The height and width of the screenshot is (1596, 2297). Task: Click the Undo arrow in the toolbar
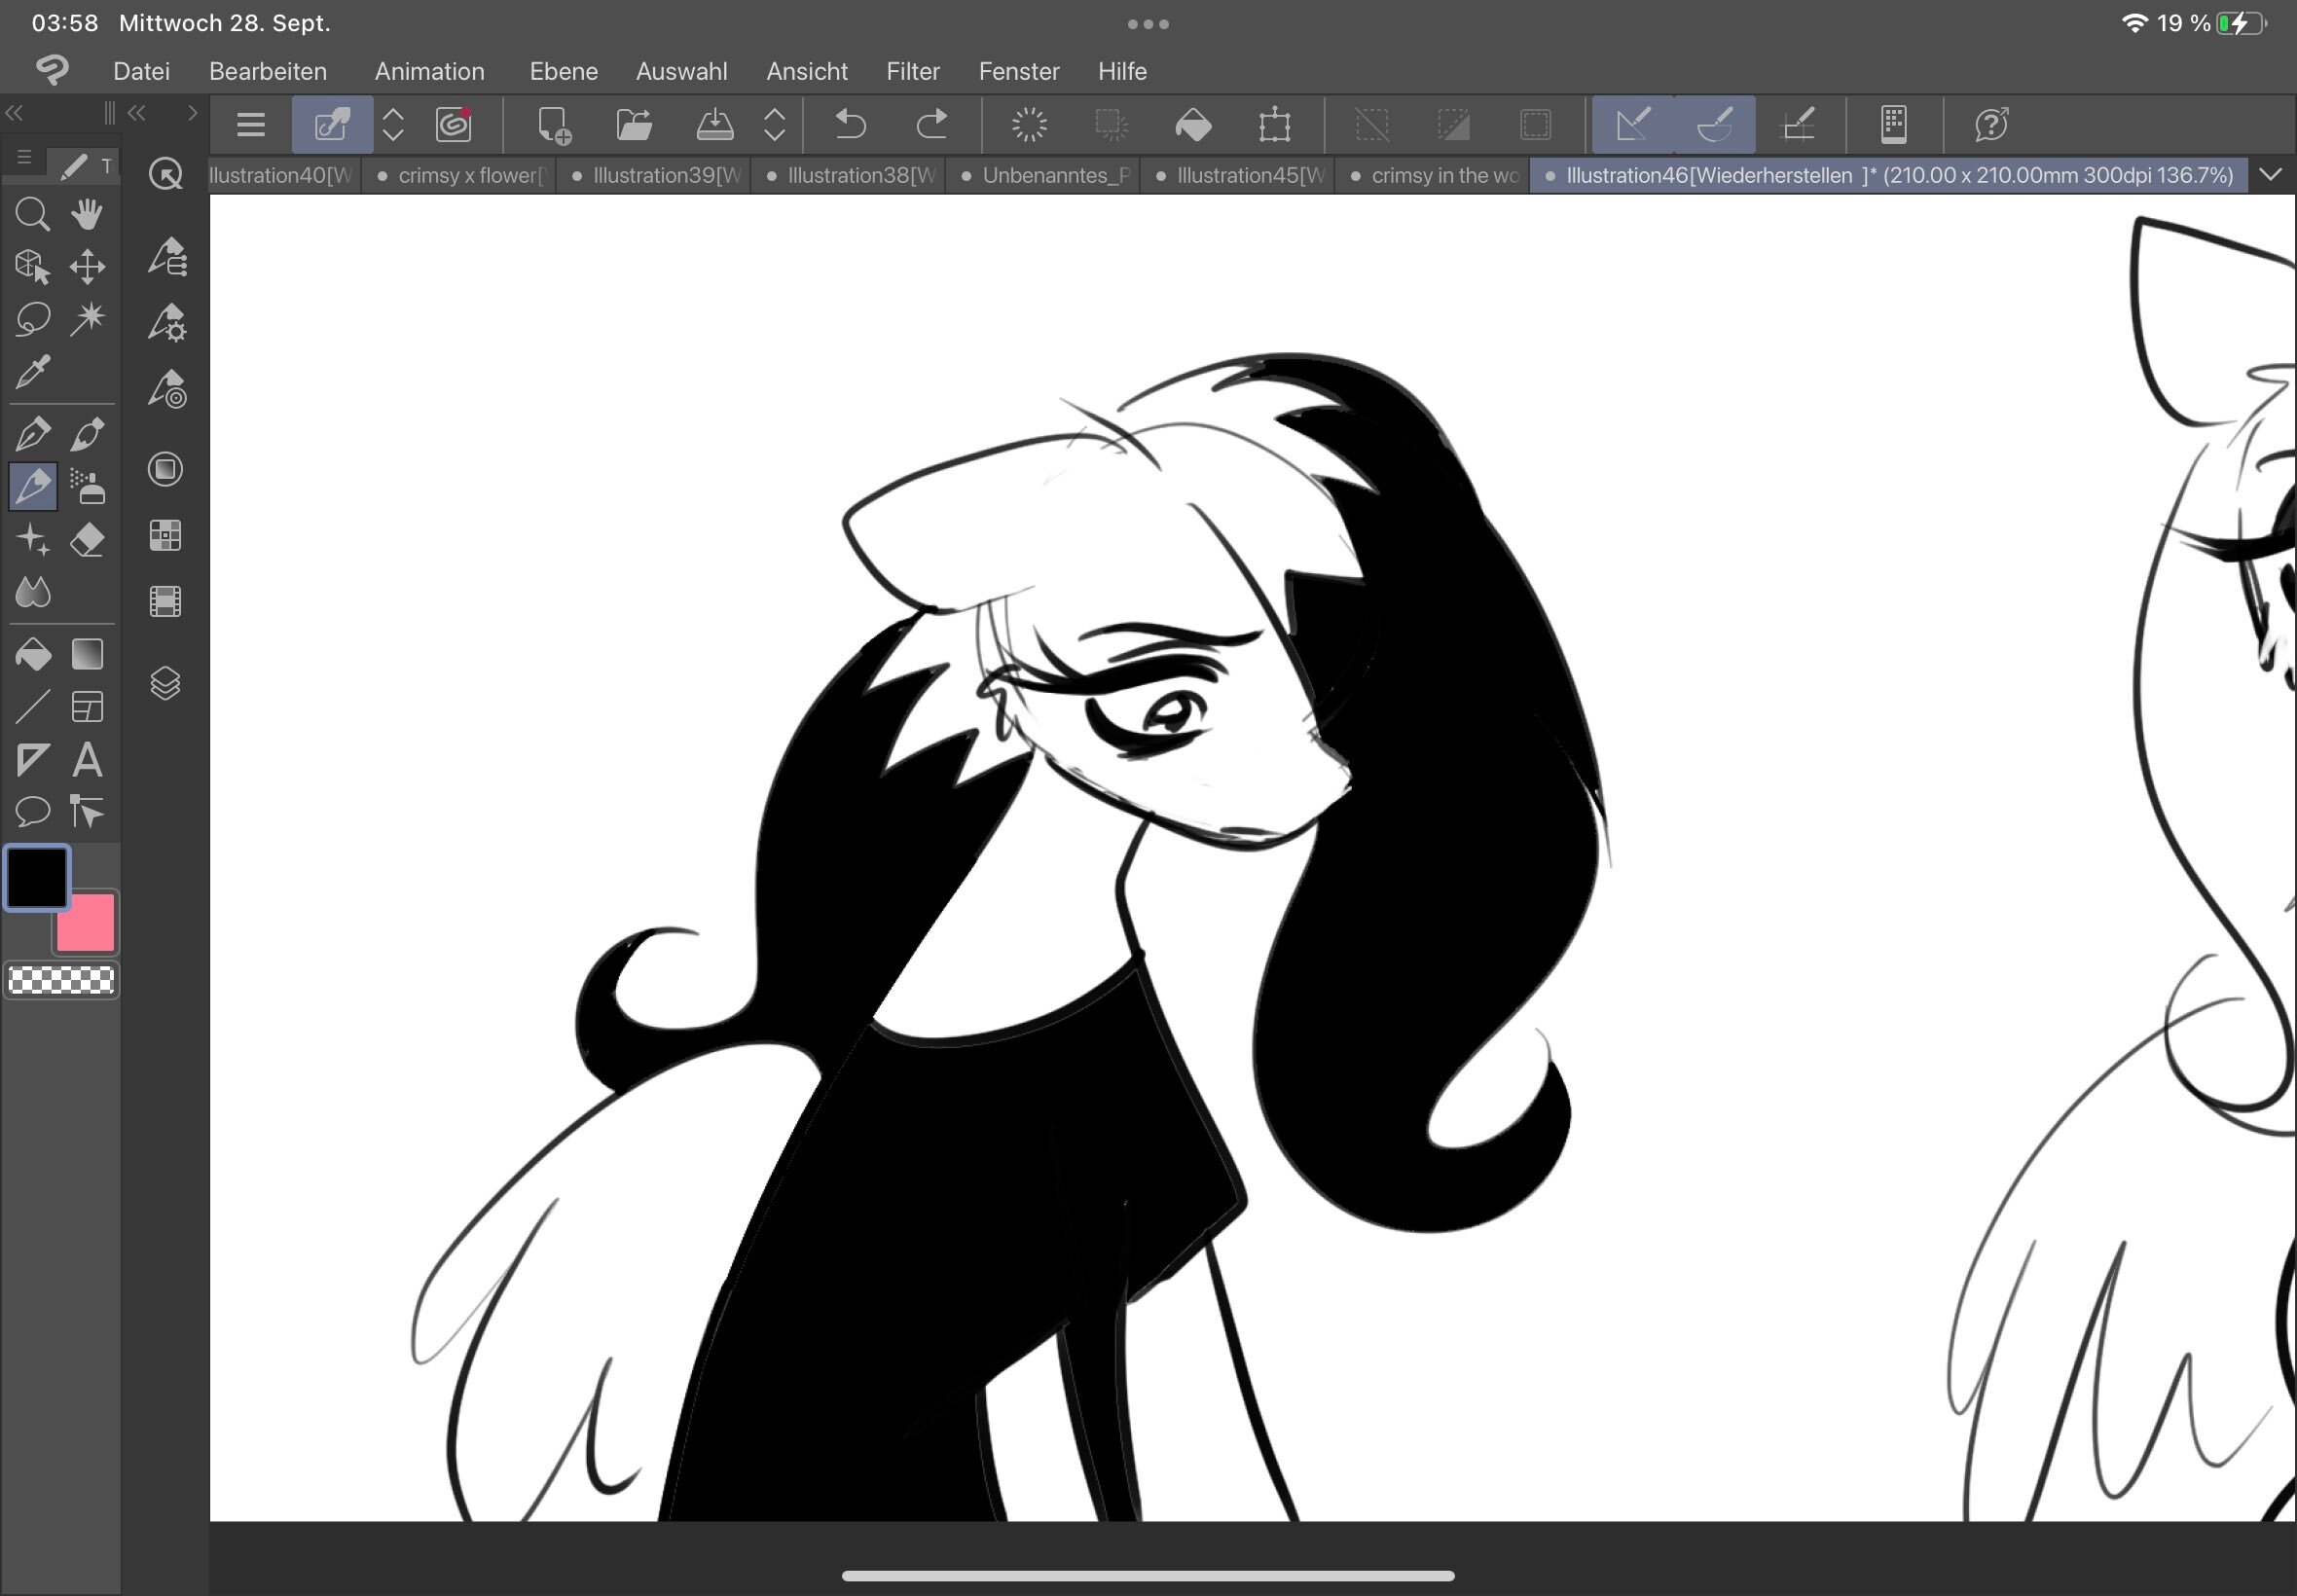[x=850, y=125]
